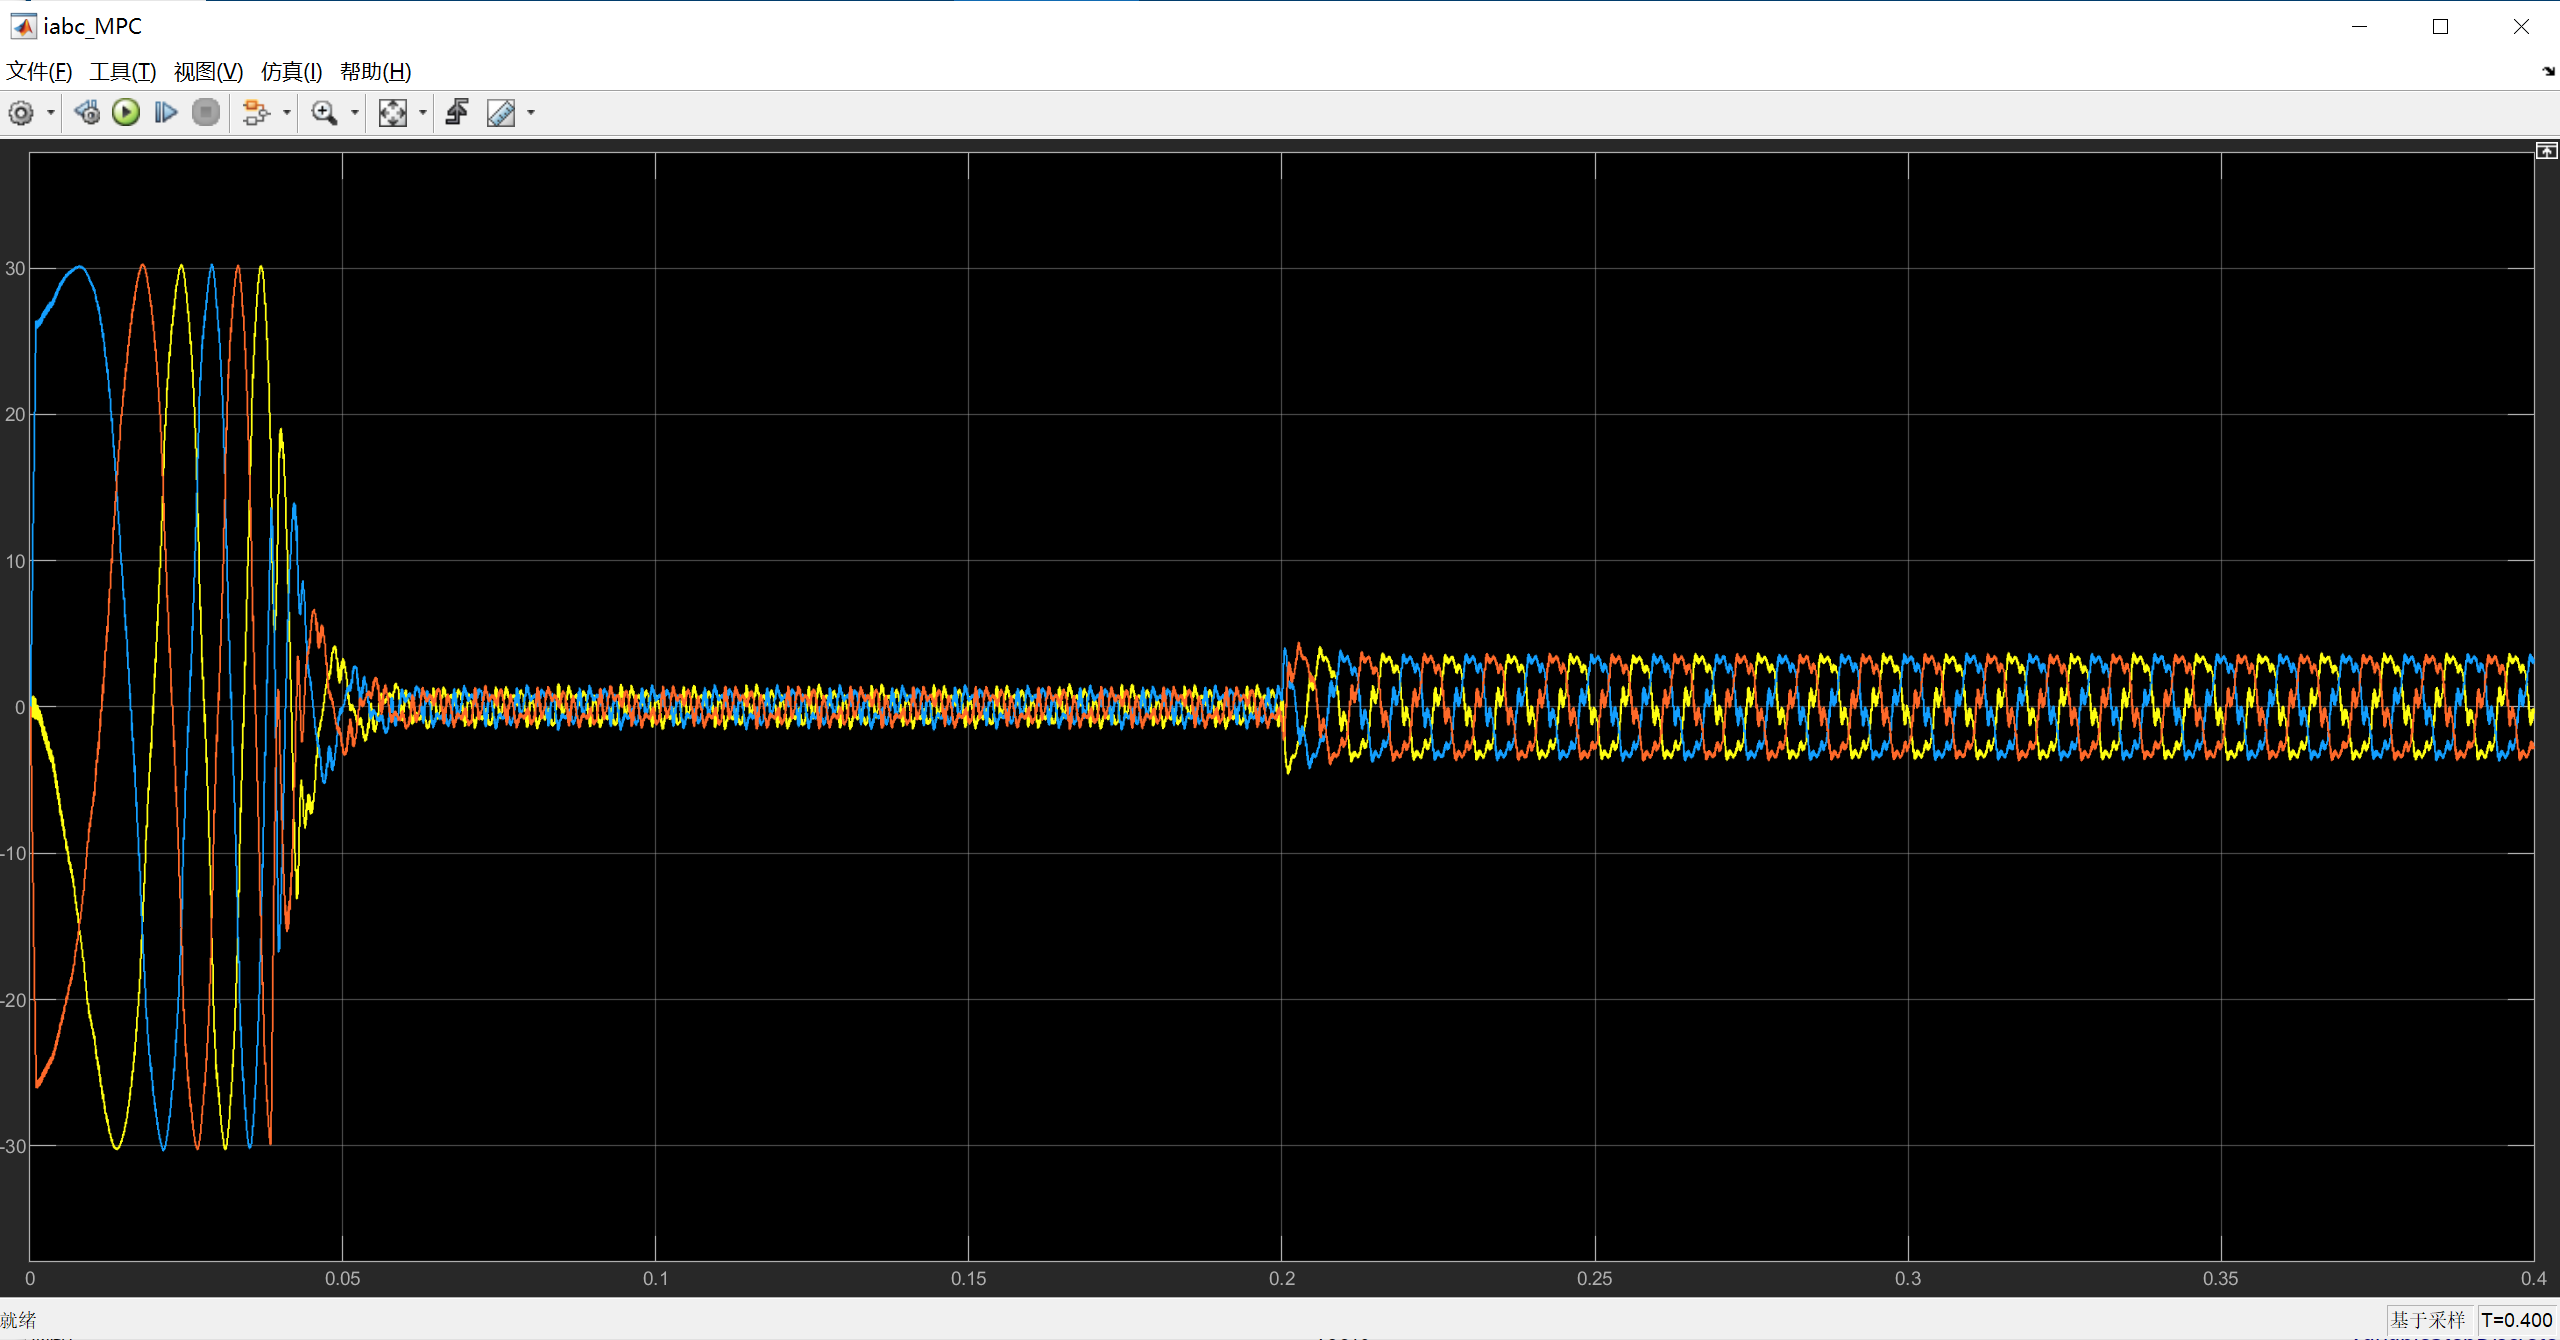
Task: Open scale axes options dropdown arrow
Action: [x=422, y=113]
